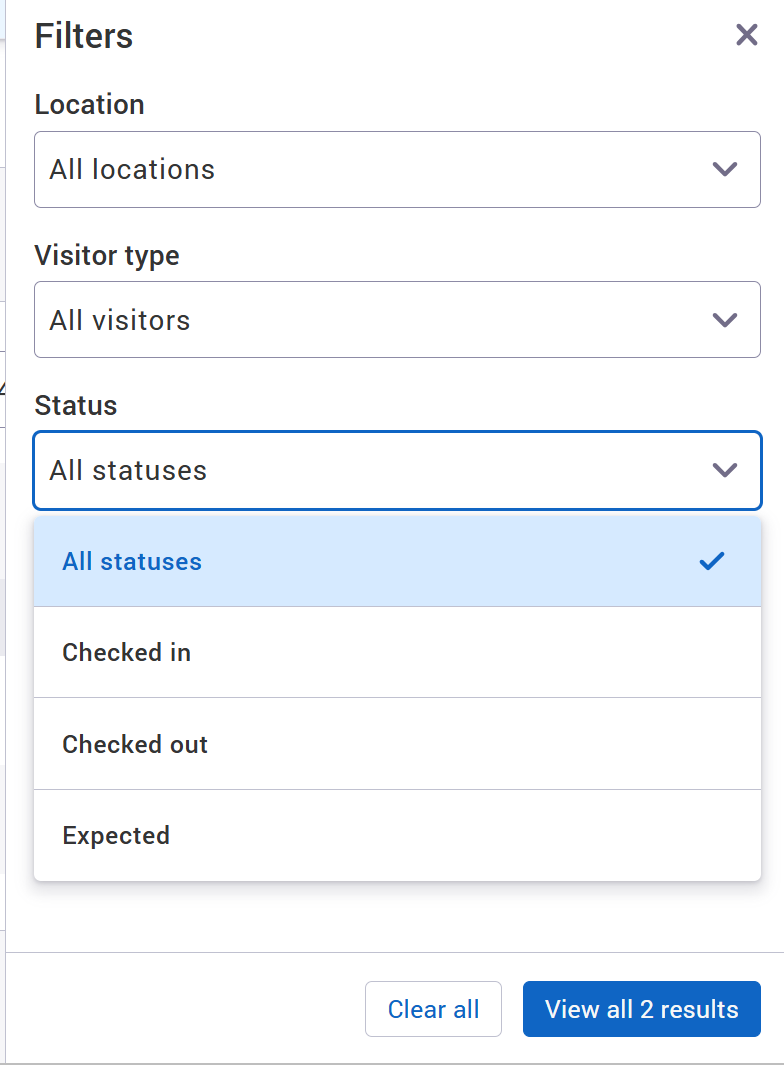This screenshot has height=1065, width=784.
Task: Select the Checked out status option
Action: pyautogui.click(x=135, y=743)
